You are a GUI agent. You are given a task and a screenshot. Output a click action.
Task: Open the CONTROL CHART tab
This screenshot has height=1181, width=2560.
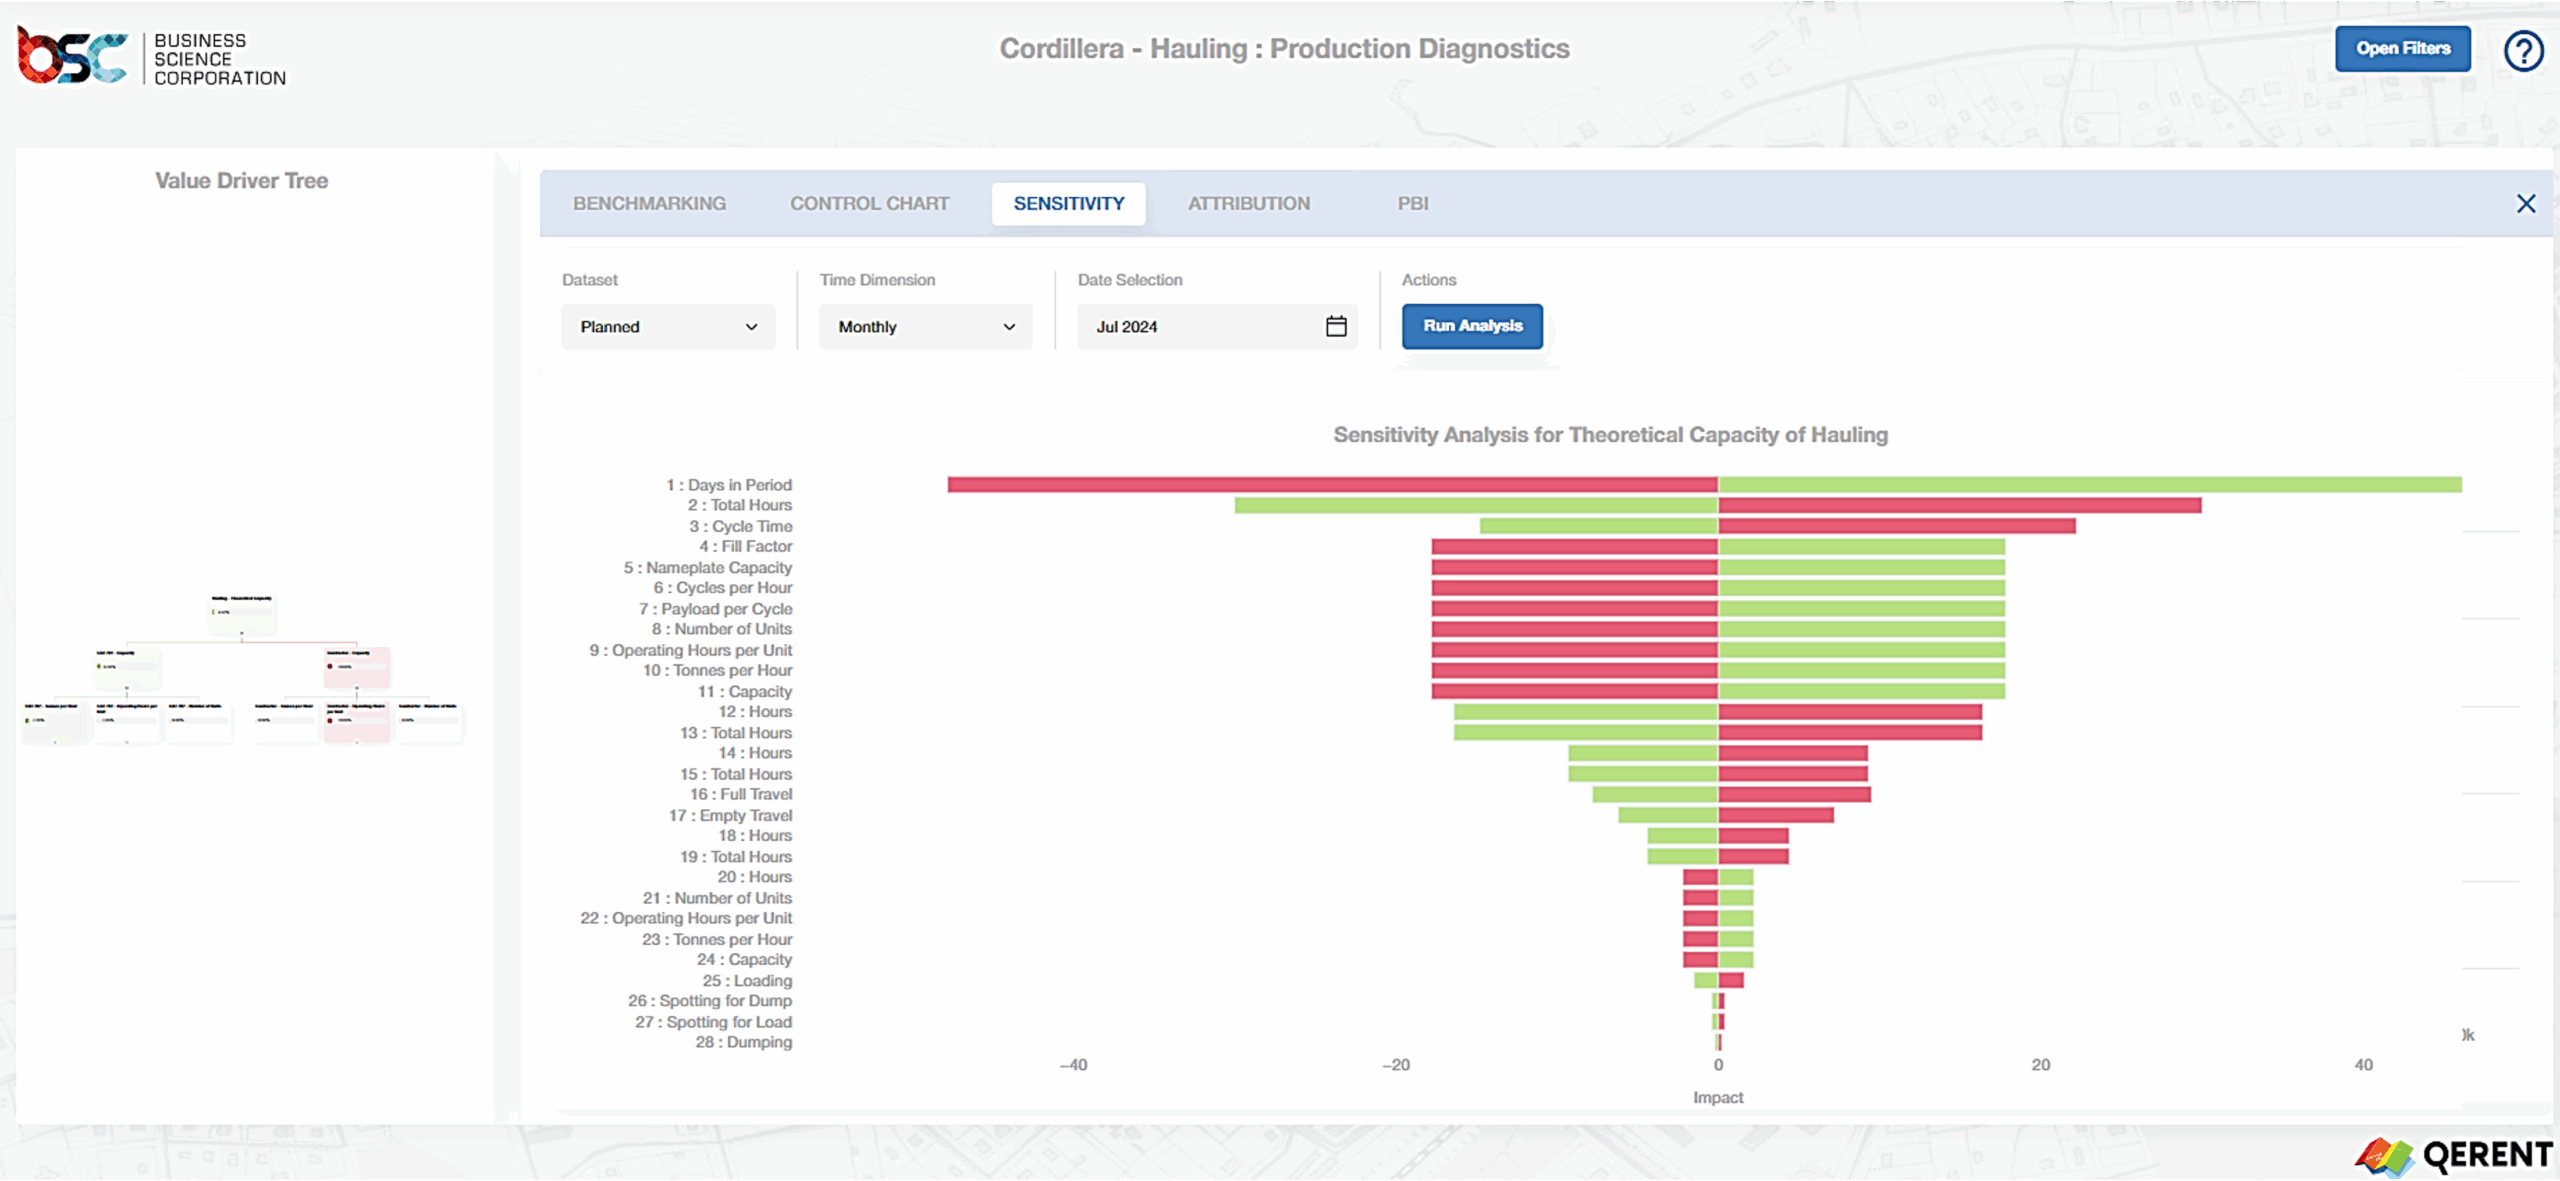click(x=868, y=203)
